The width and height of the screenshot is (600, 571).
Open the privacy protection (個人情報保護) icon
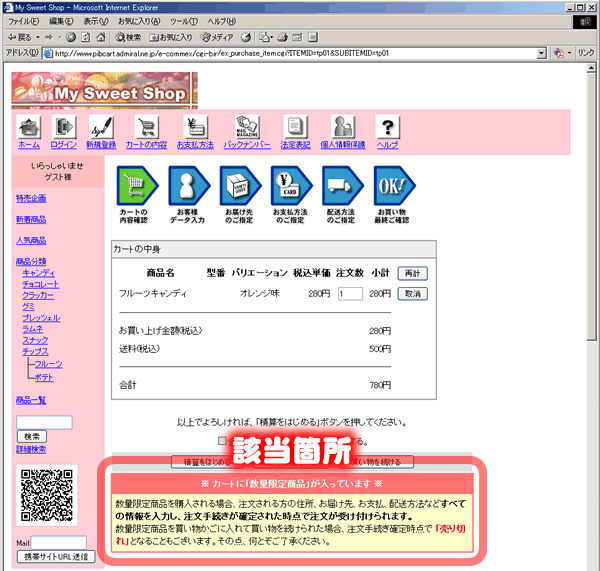[x=343, y=127]
